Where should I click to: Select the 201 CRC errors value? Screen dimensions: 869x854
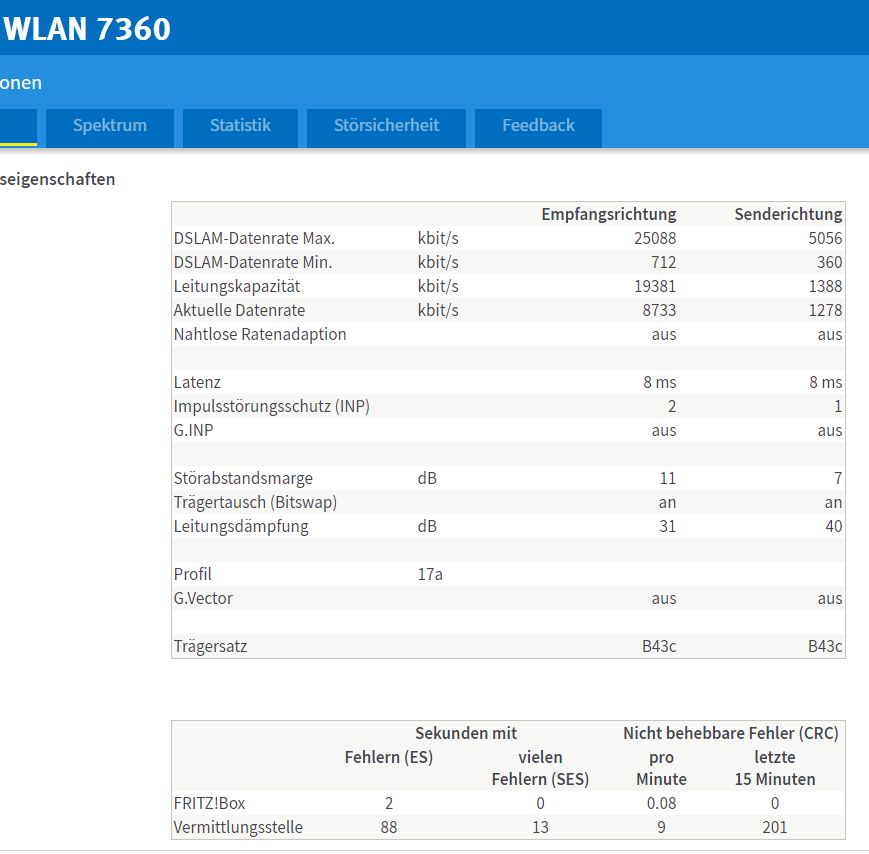click(773, 827)
